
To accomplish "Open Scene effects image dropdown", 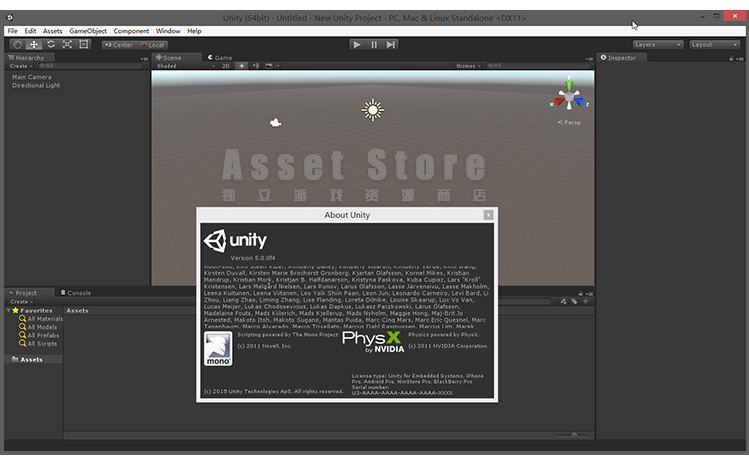I will pyautogui.click(x=271, y=66).
